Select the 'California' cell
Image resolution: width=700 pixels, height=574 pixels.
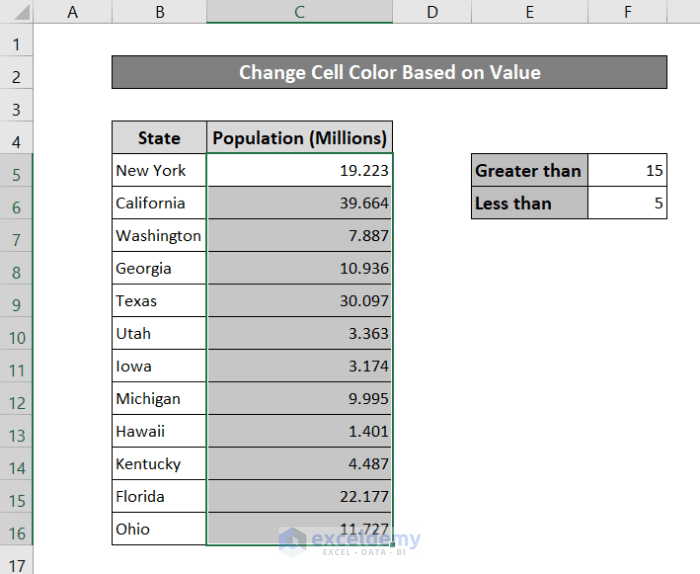(159, 203)
